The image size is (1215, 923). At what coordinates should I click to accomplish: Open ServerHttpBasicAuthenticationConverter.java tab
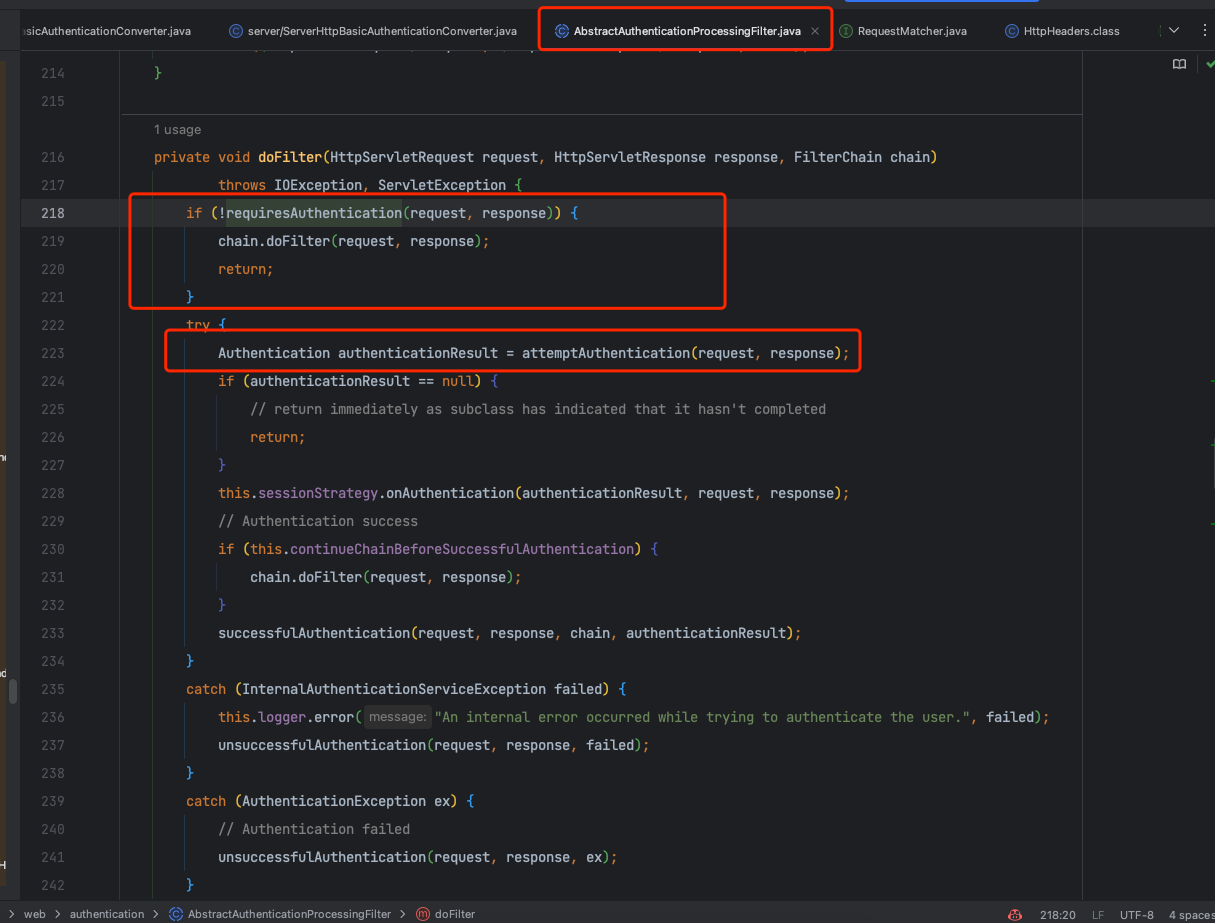381,31
